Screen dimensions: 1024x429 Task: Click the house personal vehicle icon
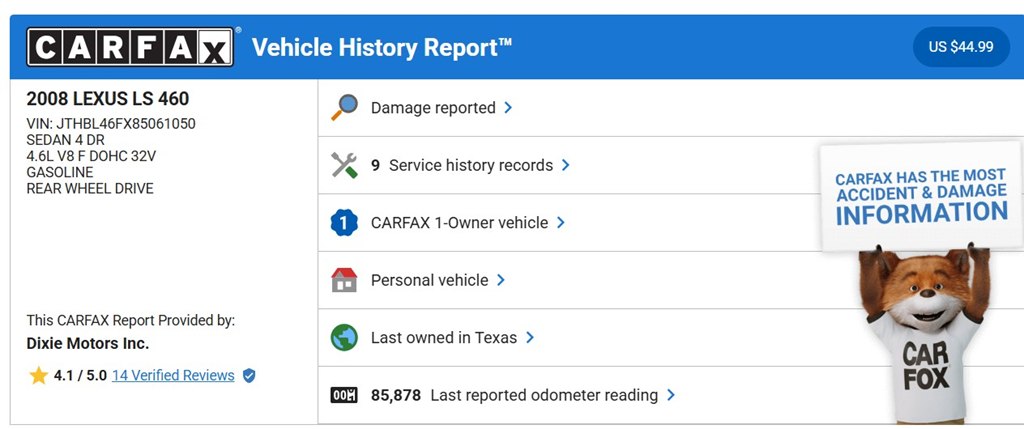point(344,280)
